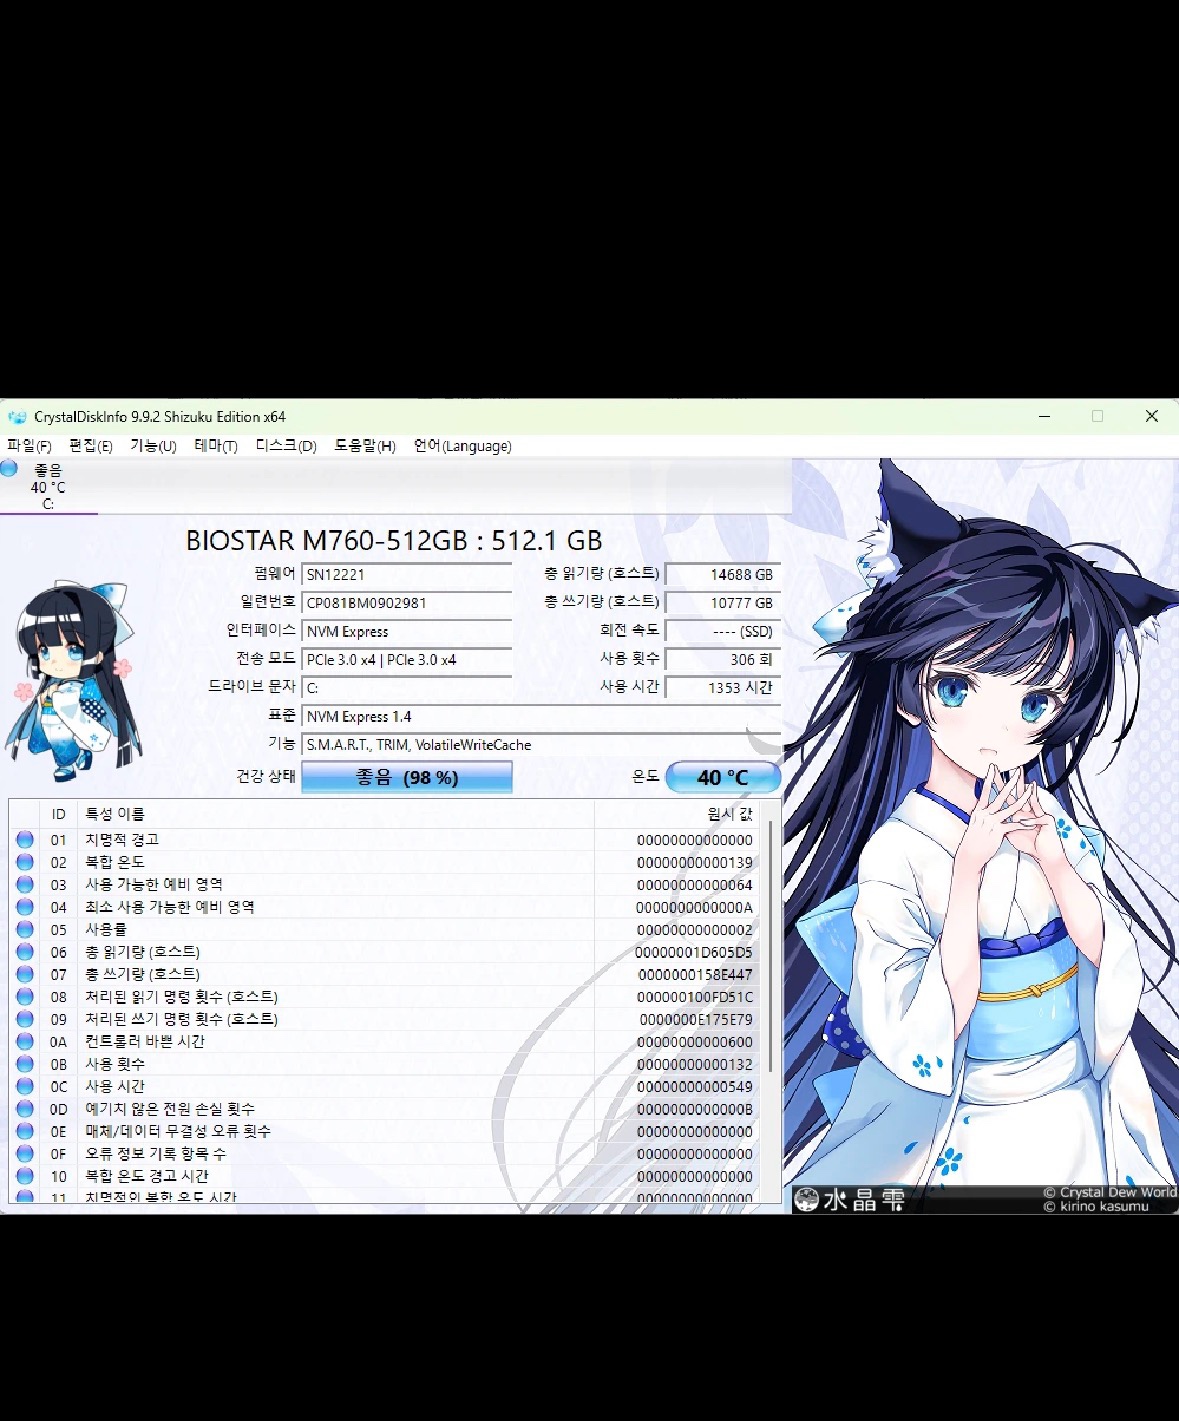Open the 기능(U) menu

pos(153,446)
